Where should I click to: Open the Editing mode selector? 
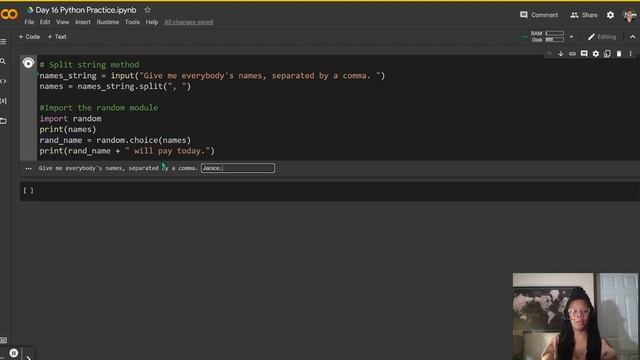click(x=602, y=37)
